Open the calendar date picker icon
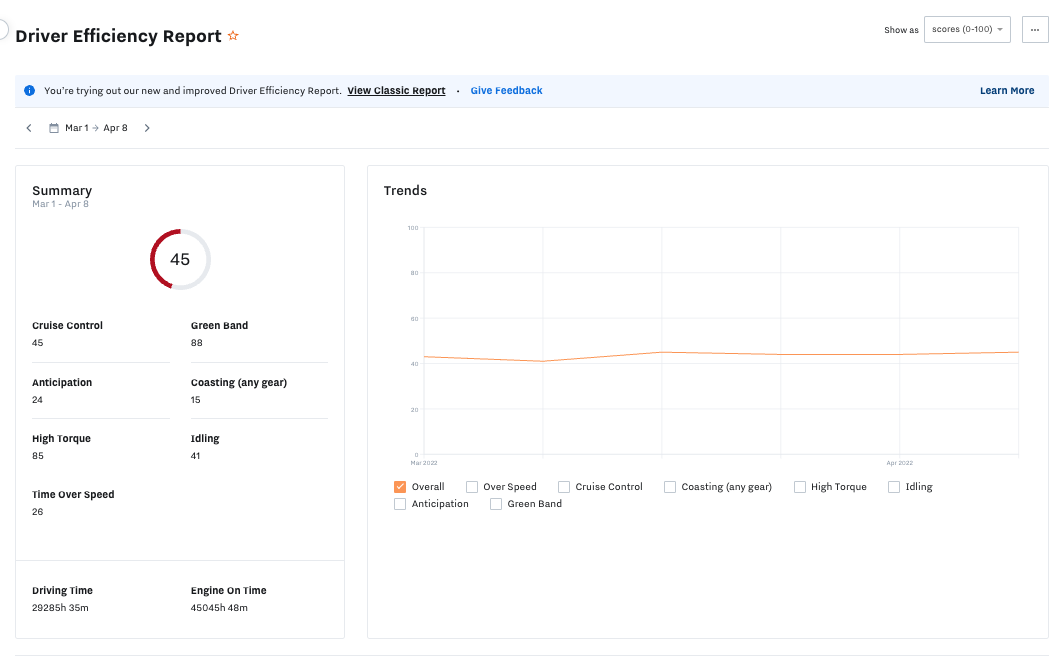This screenshot has height=658, width=1059. [x=54, y=128]
